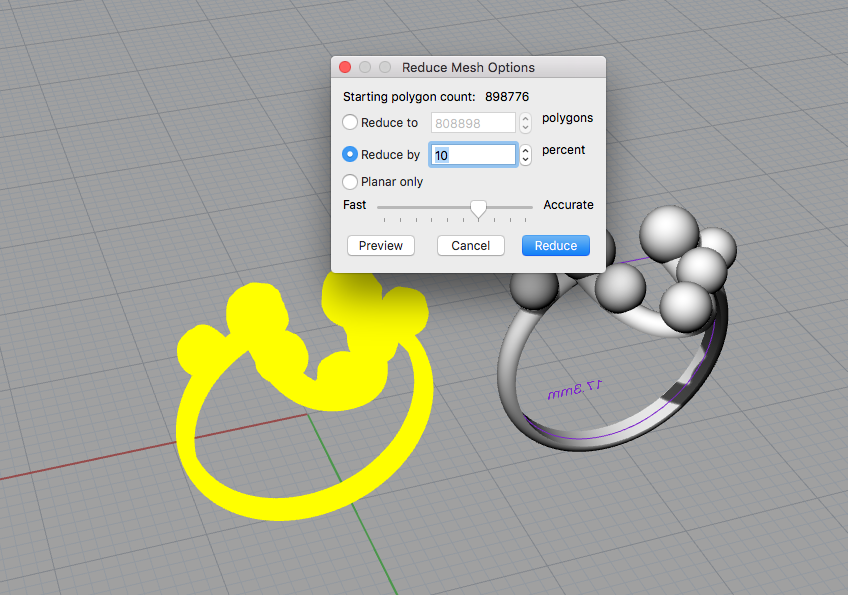Screen dimensions: 848x595
Task: Click the Reduce to polygons input field
Action: [x=473, y=123]
